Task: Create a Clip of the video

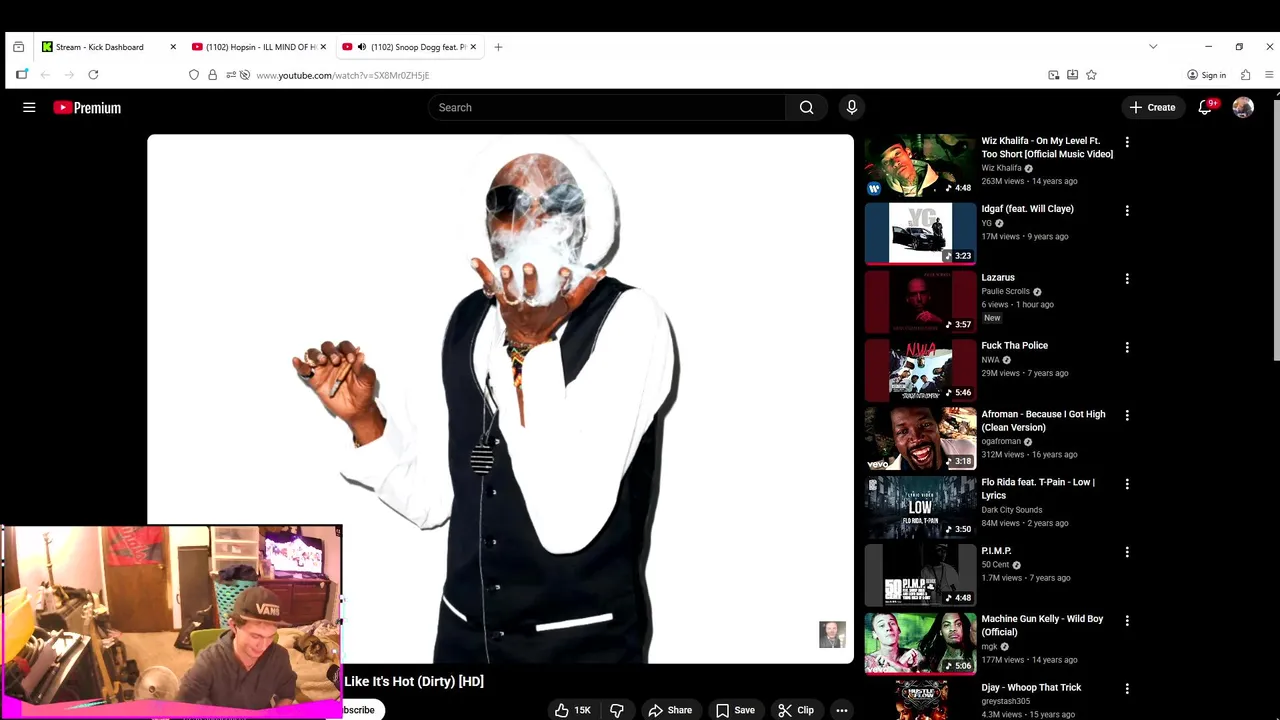Action: 797,710
